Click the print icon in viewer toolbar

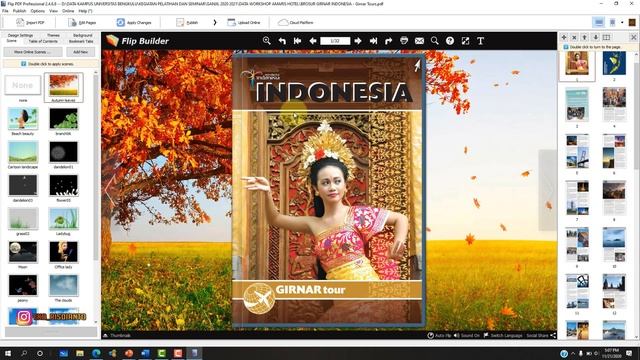pyautogui.click(x=404, y=40)
